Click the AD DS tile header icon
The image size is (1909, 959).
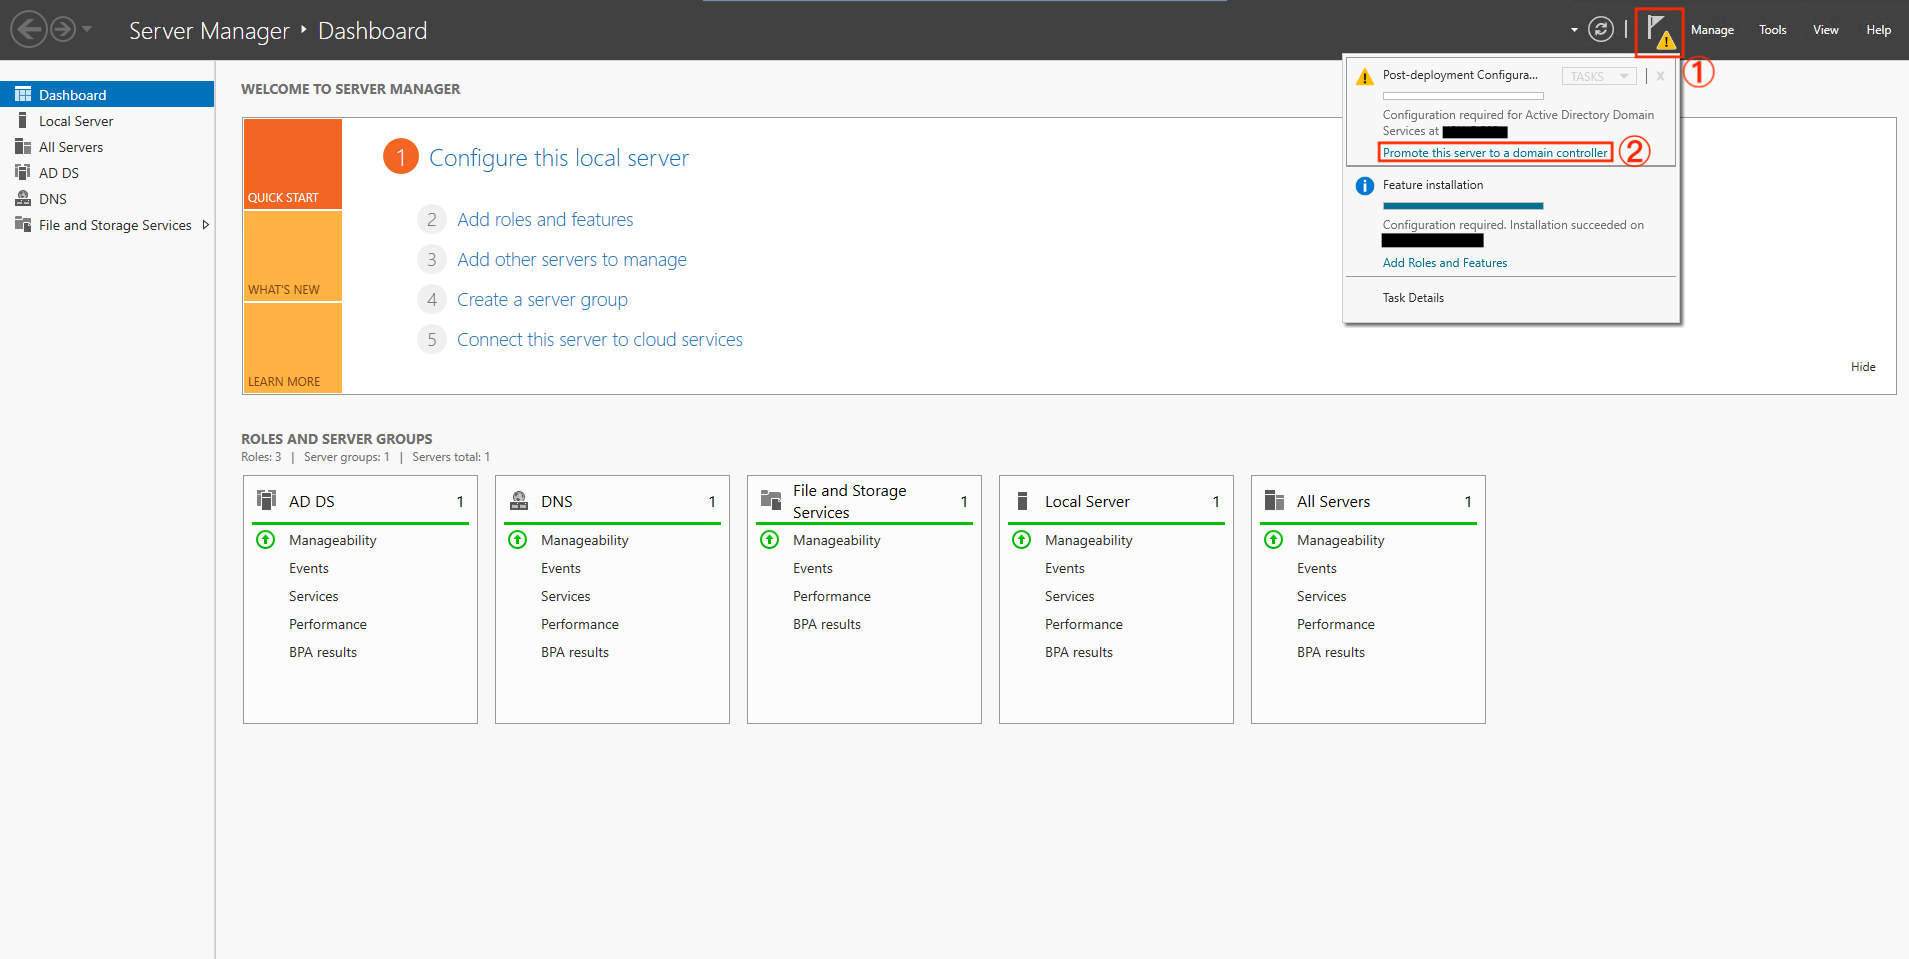(x=266, y=500)
